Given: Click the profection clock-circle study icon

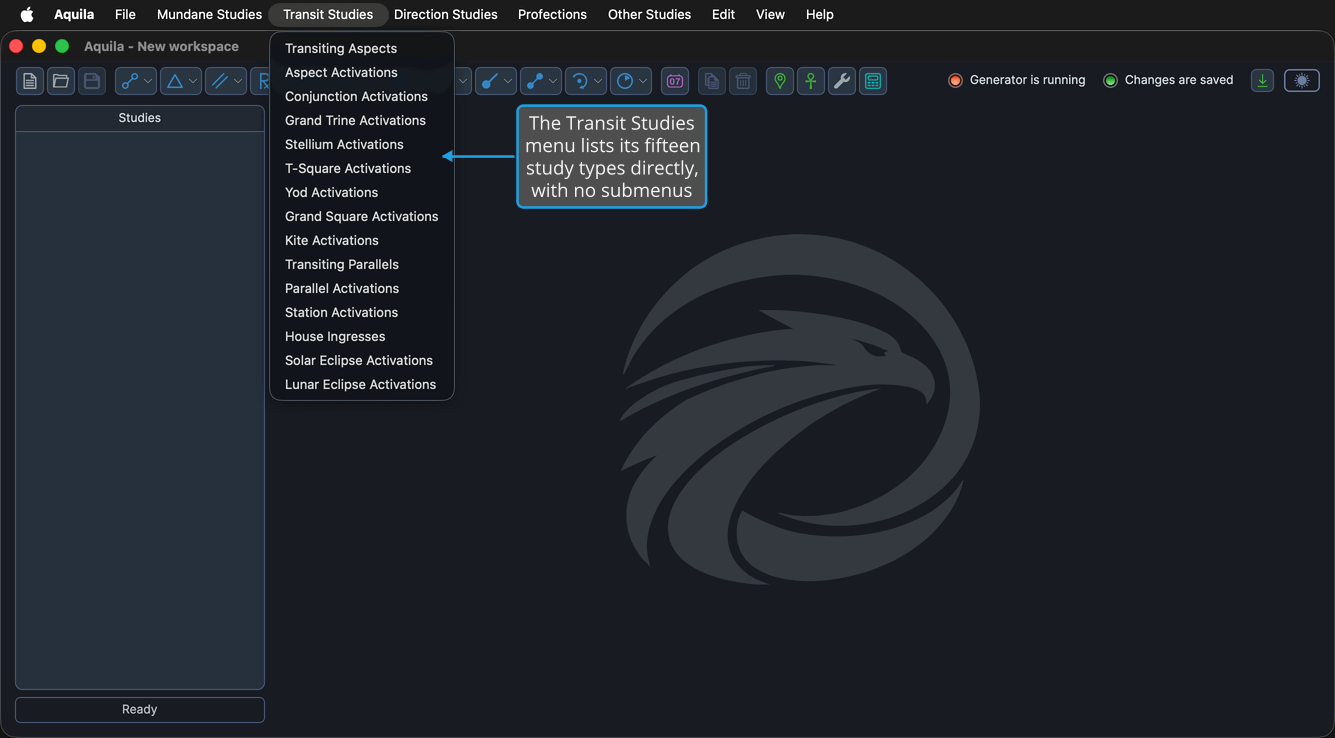Looking at the screenshot, I should coord(624,81).
